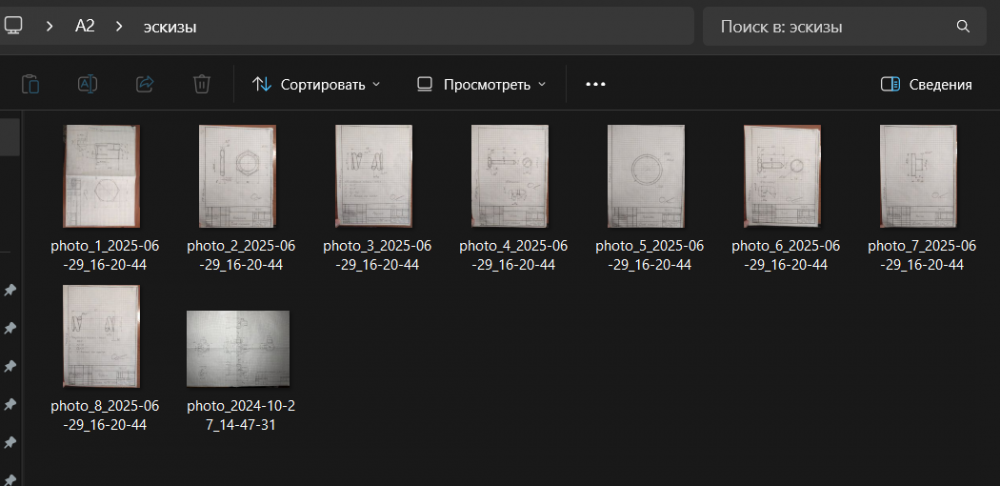1000x486 pixels.
Task: Open the Сортировать sort dropdown
Action: point(316,84)
